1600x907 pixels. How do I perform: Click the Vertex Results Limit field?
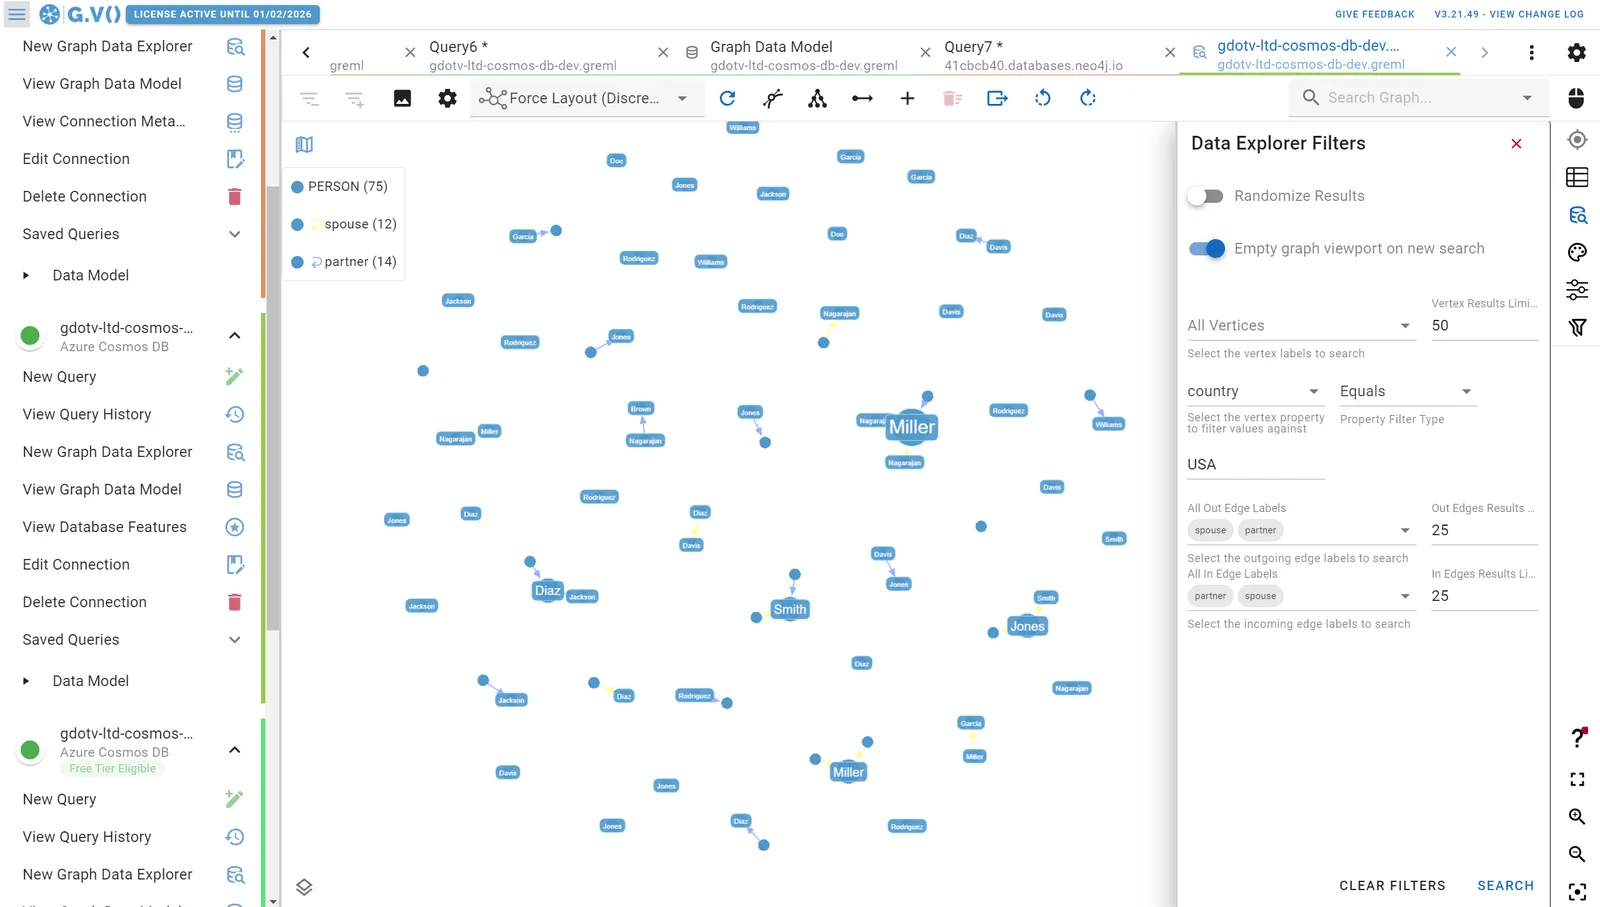1484,326
